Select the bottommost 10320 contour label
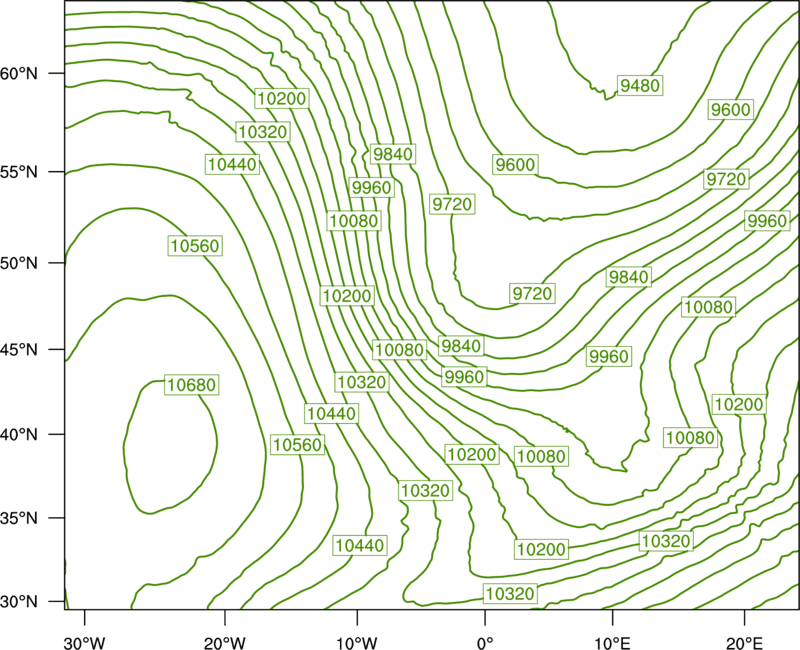Image resolution: width=800 pixels, height=650 pixels. click(x=510, y=593)
